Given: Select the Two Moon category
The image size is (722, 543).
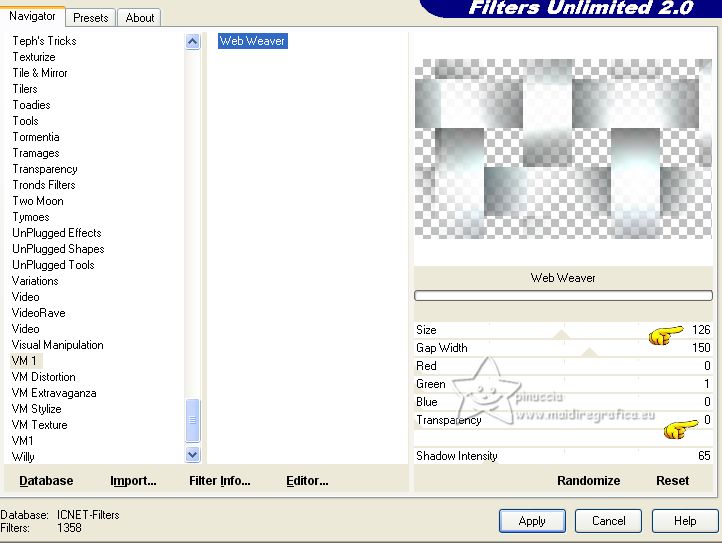Looking at the screenshot, I should click(38, 201).
